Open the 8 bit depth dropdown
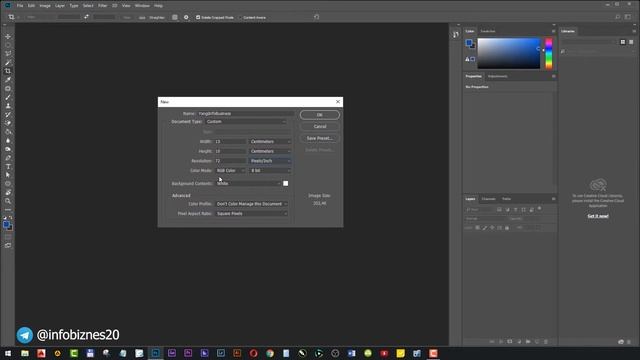640x360 pixels. click(x=270, y=170)
